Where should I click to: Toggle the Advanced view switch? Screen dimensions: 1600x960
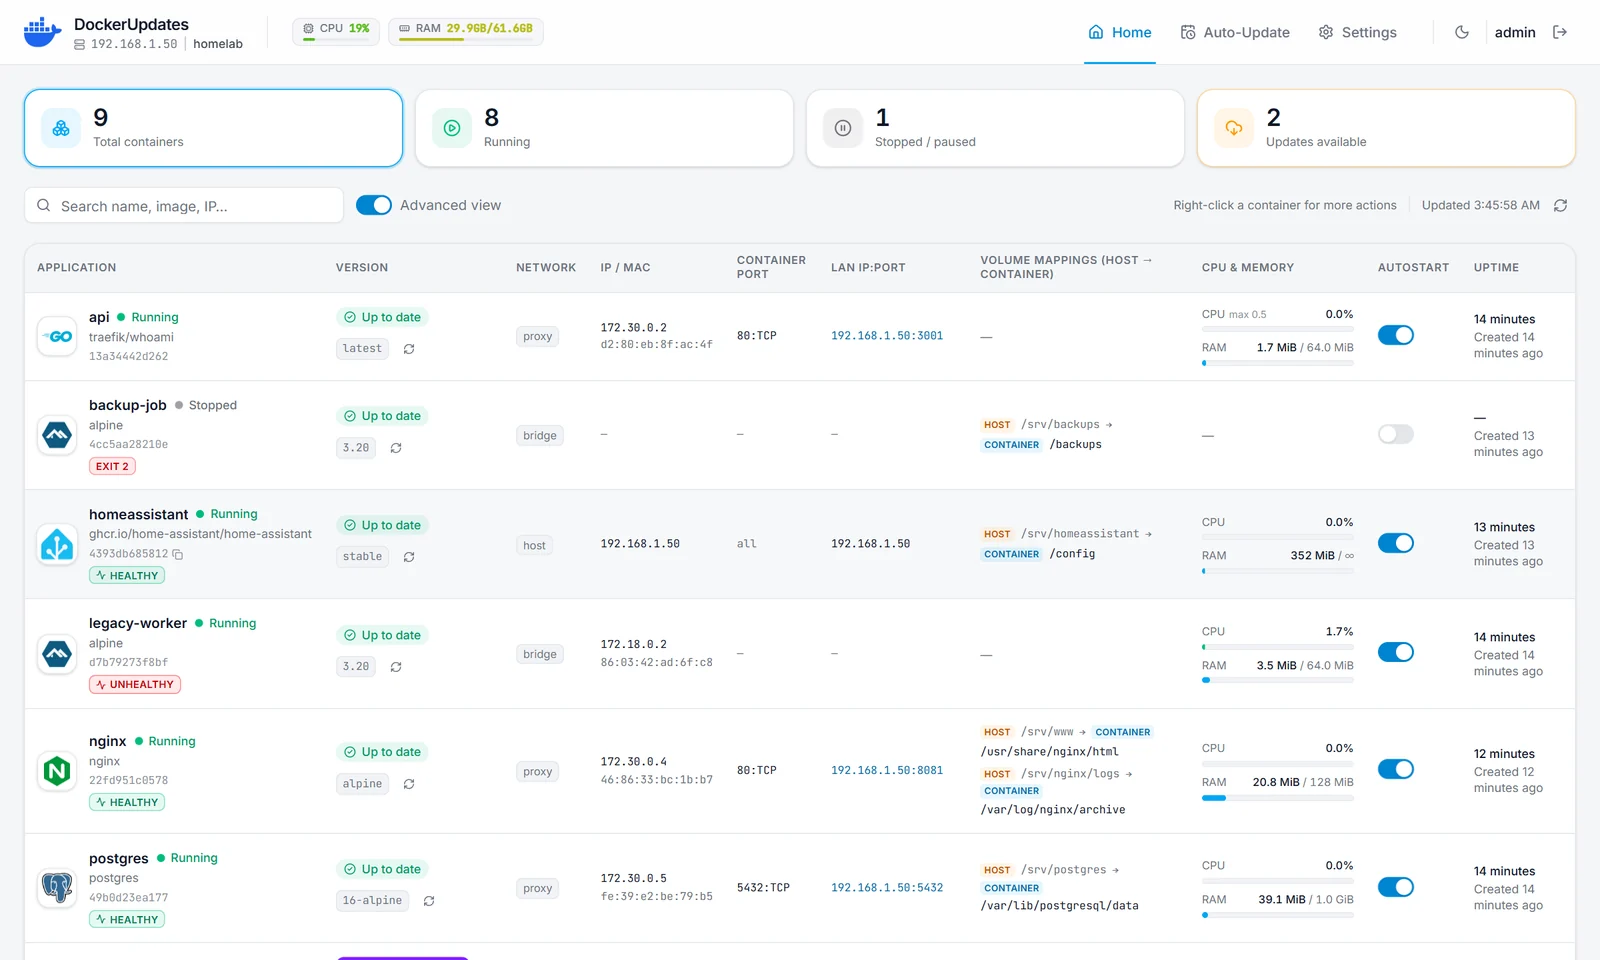click(x=374, y=205)
